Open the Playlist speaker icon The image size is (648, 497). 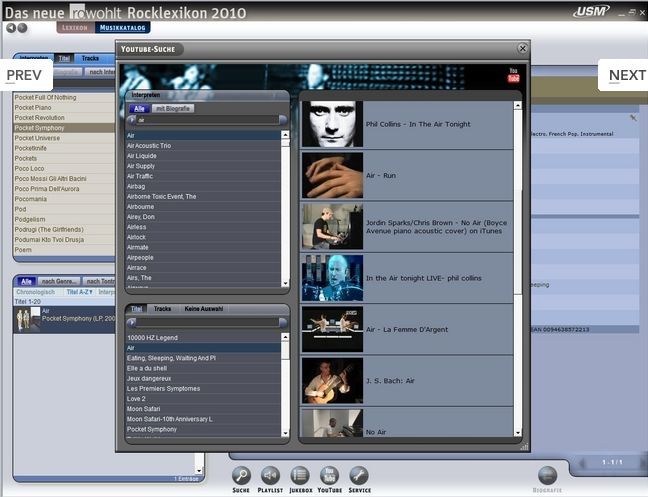pos(270,476)
